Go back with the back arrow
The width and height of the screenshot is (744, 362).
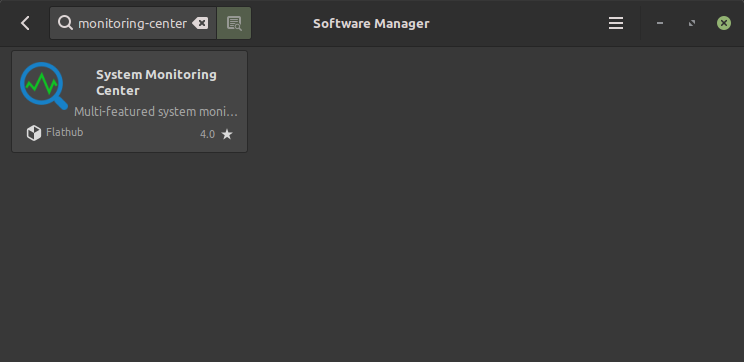point(25,23)
